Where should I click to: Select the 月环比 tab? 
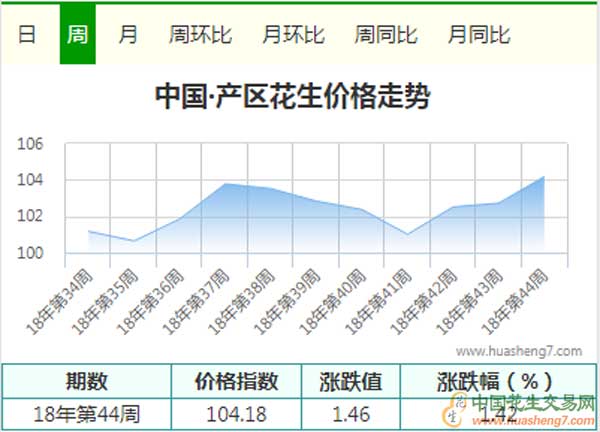[x=293, y=35]
